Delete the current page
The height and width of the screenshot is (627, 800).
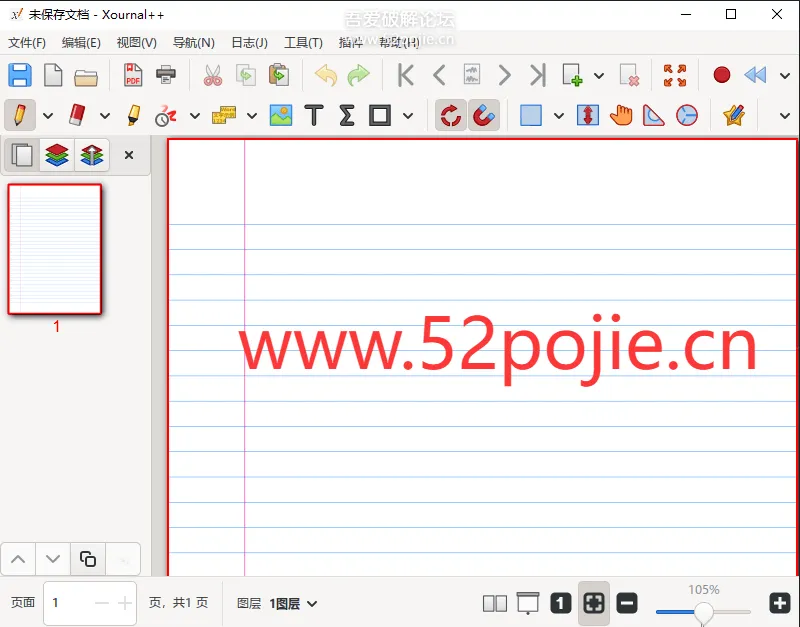[x=630, y=75]
